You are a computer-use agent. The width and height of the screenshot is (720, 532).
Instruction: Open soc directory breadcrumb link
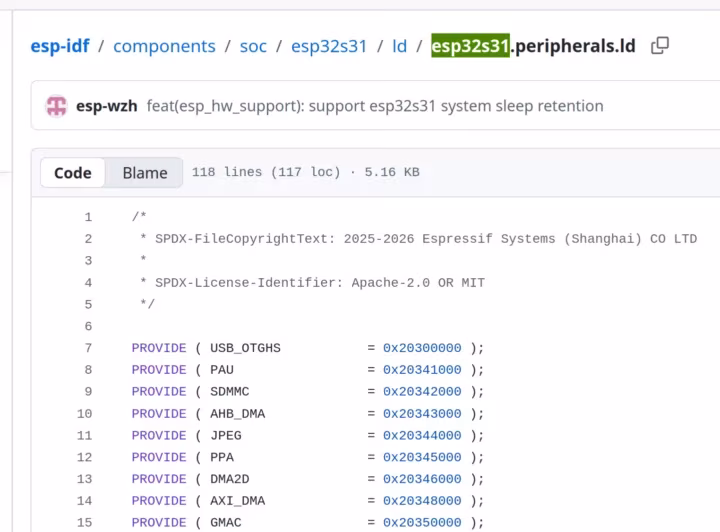[x=253, y=46]
